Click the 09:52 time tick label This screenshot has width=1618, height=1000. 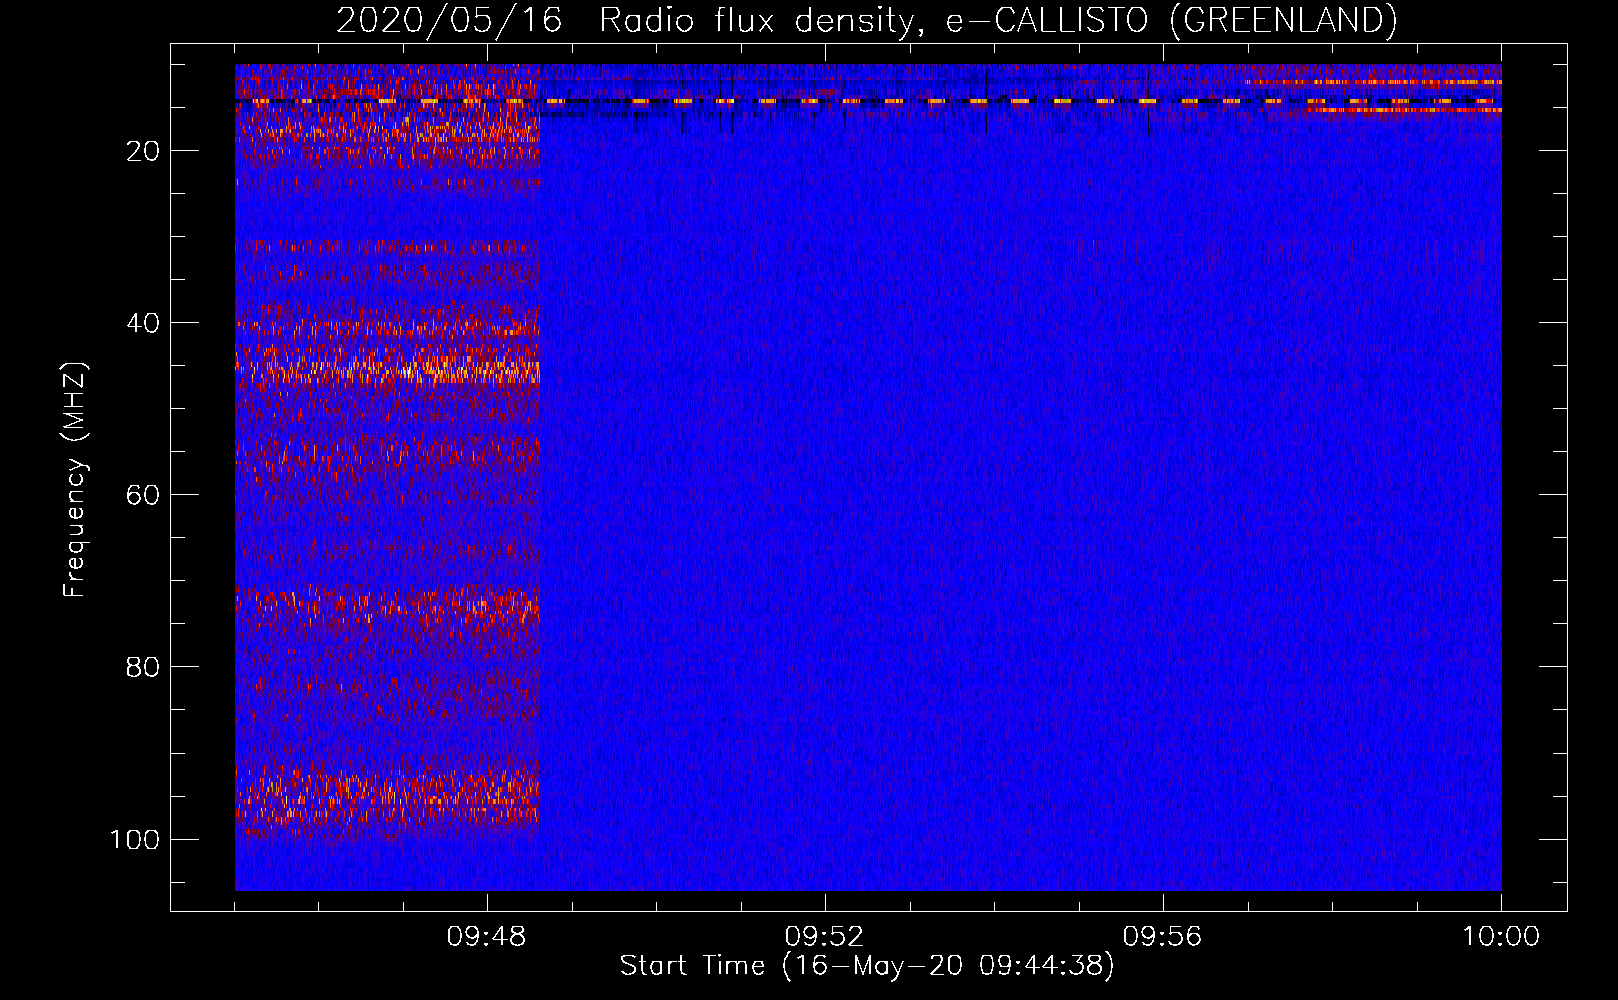coord(825,937)
